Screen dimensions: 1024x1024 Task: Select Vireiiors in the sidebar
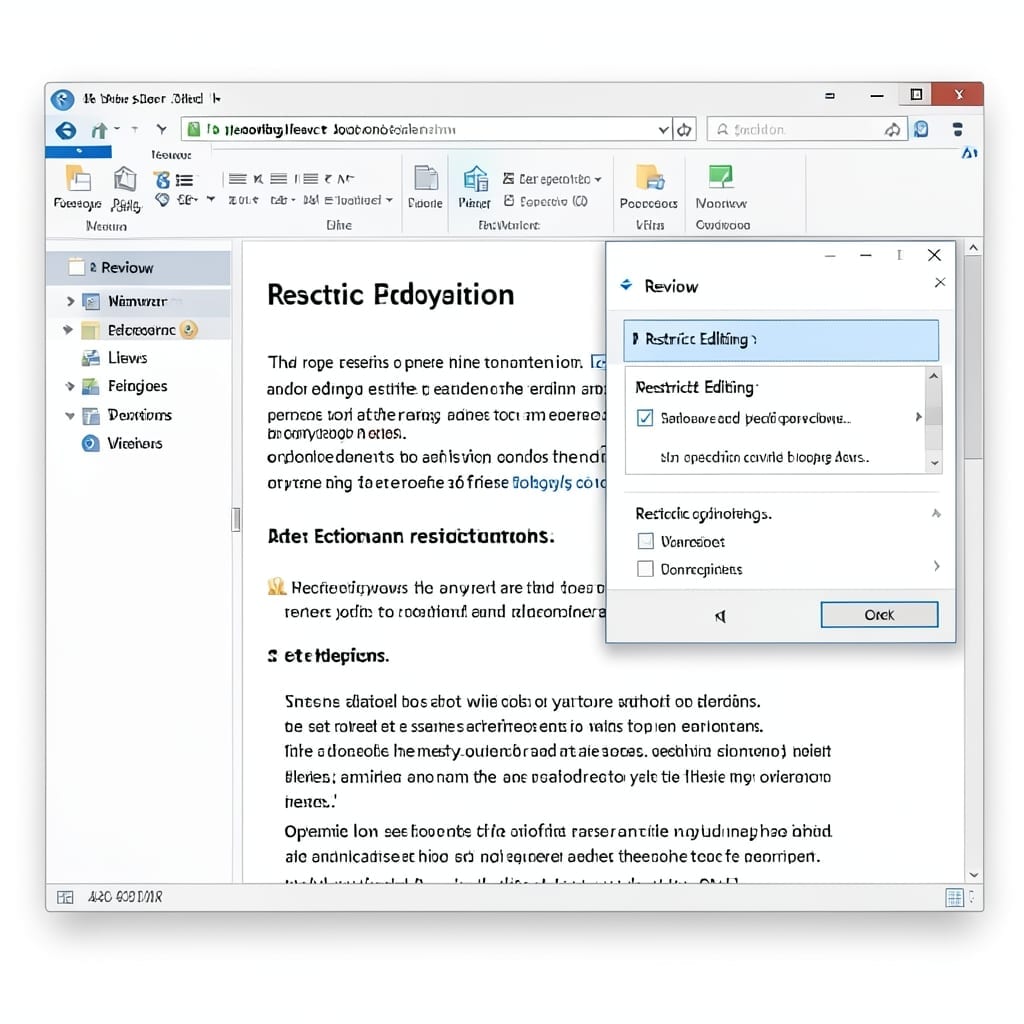point(135,443)
